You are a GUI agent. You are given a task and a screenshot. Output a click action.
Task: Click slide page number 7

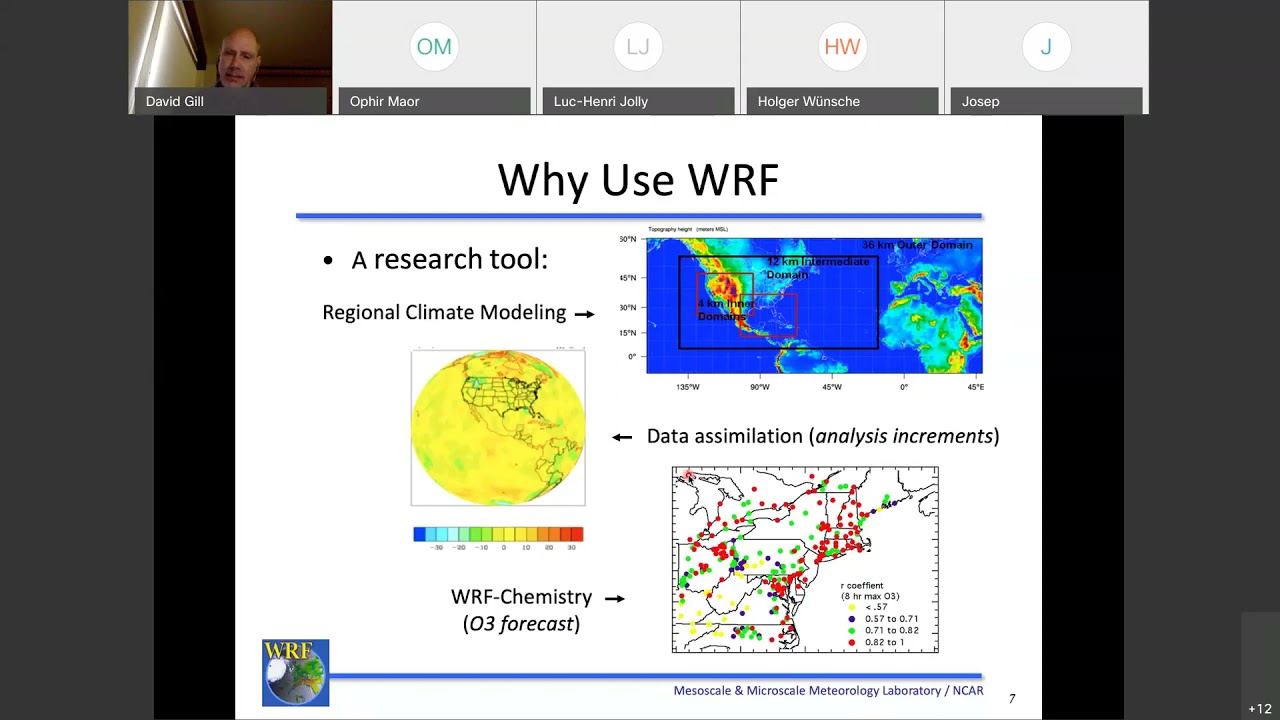1012,699
